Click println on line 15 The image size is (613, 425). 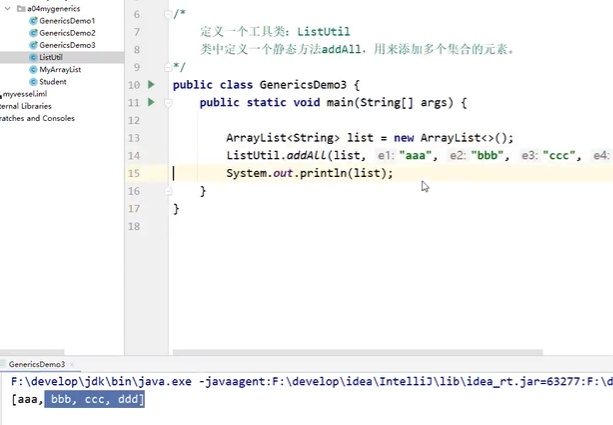[x=323, y=173]
